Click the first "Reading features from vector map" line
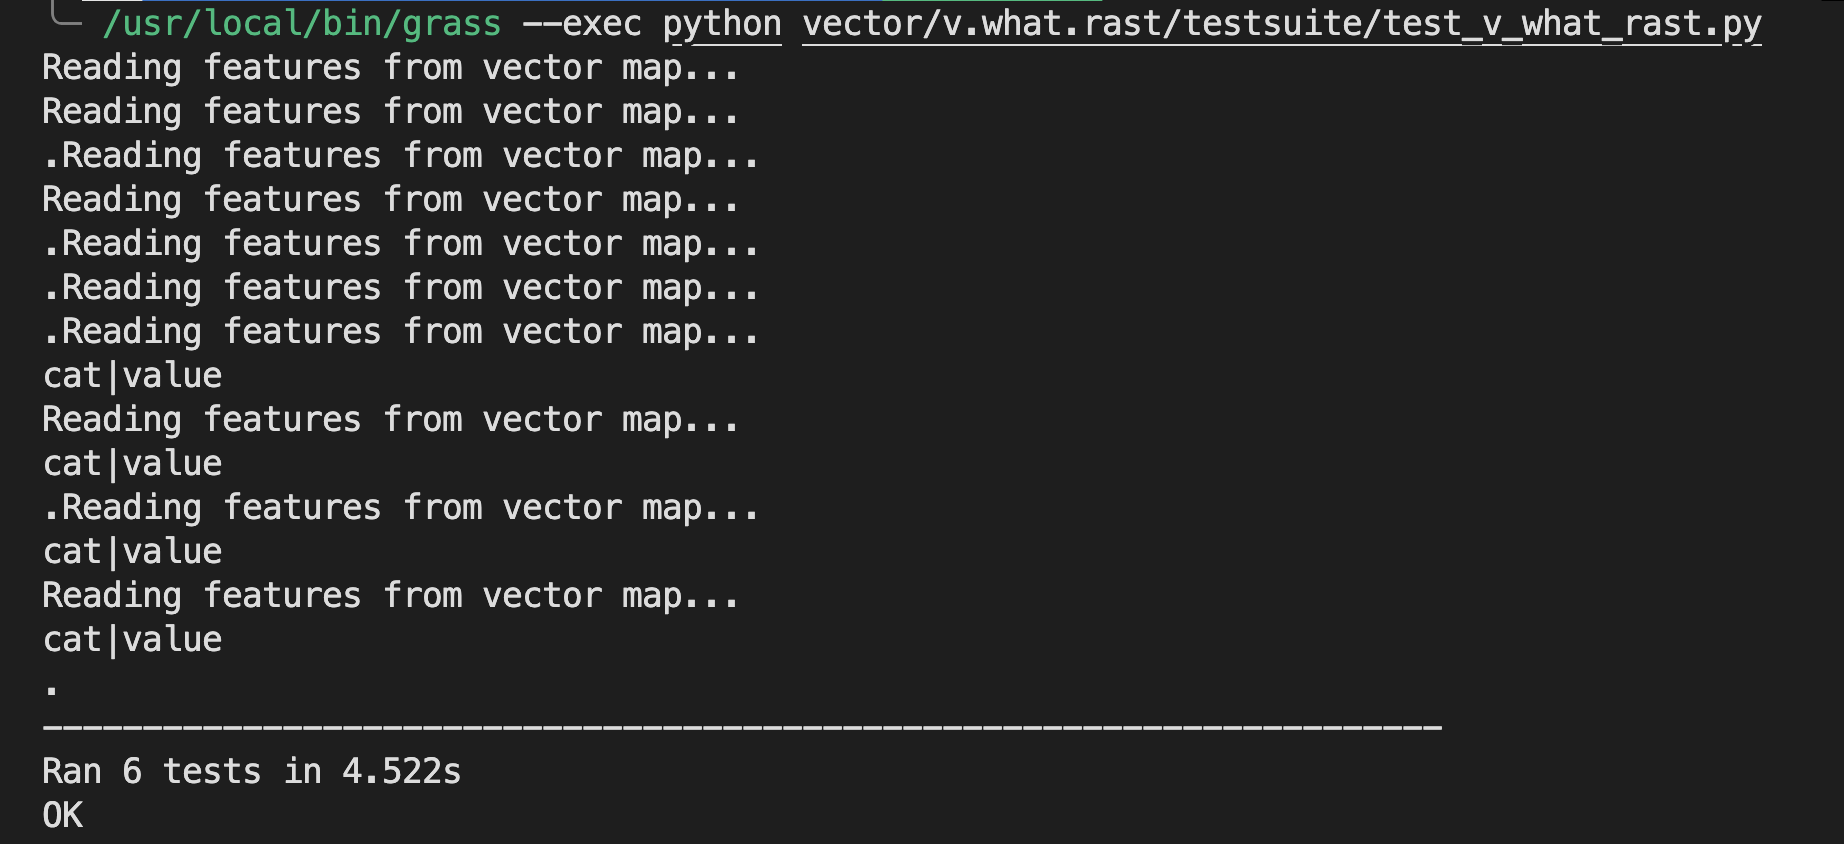Image resolution: width=1844 pixels, height=844 pixels. 390,68
